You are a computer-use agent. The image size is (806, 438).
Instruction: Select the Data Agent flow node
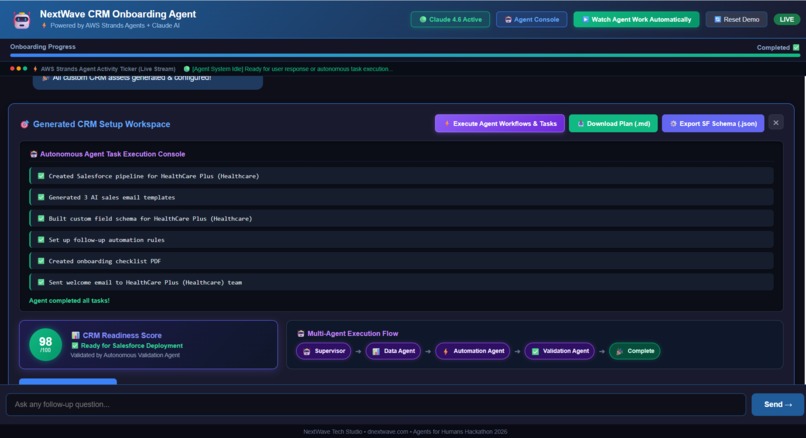coord(393,351)
